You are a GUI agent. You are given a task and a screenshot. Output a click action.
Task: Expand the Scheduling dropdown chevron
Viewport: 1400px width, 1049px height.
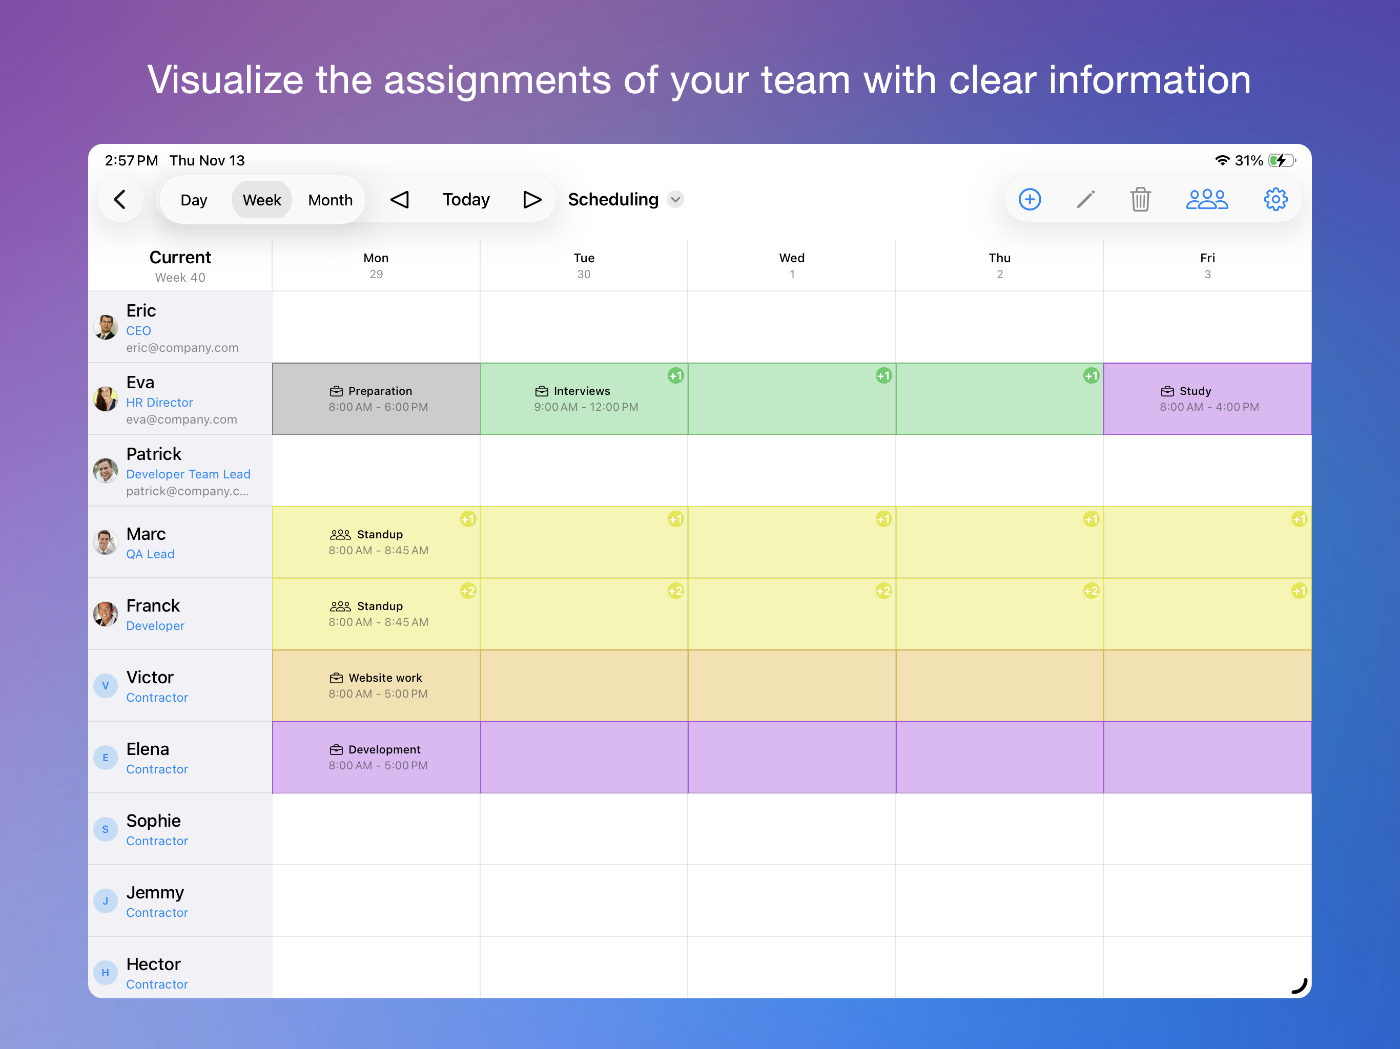(x=676, y=200)
